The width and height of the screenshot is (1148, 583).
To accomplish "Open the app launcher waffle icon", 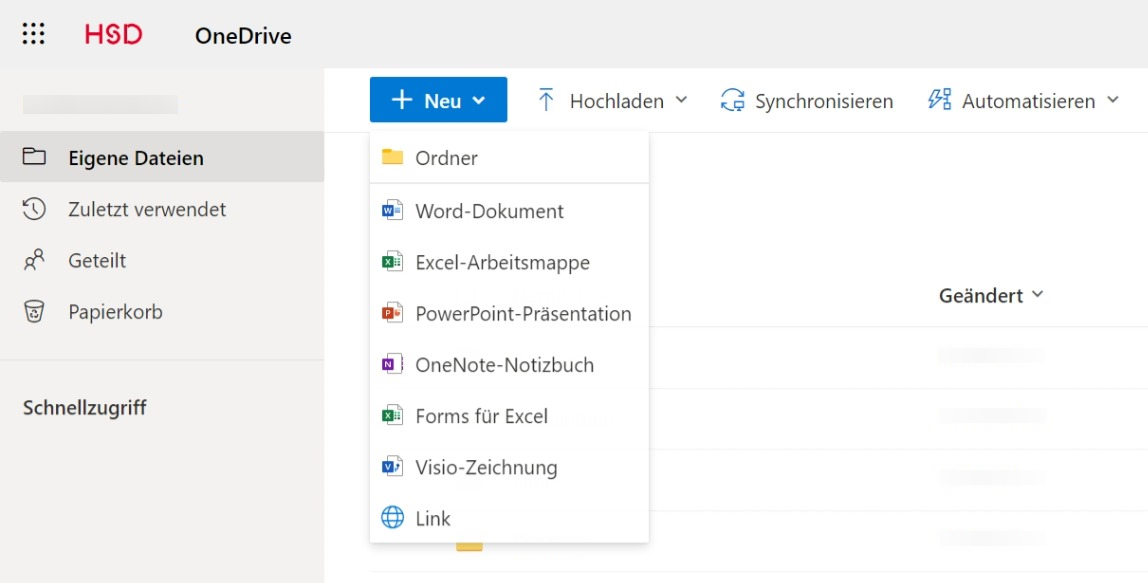I will 34,35.
